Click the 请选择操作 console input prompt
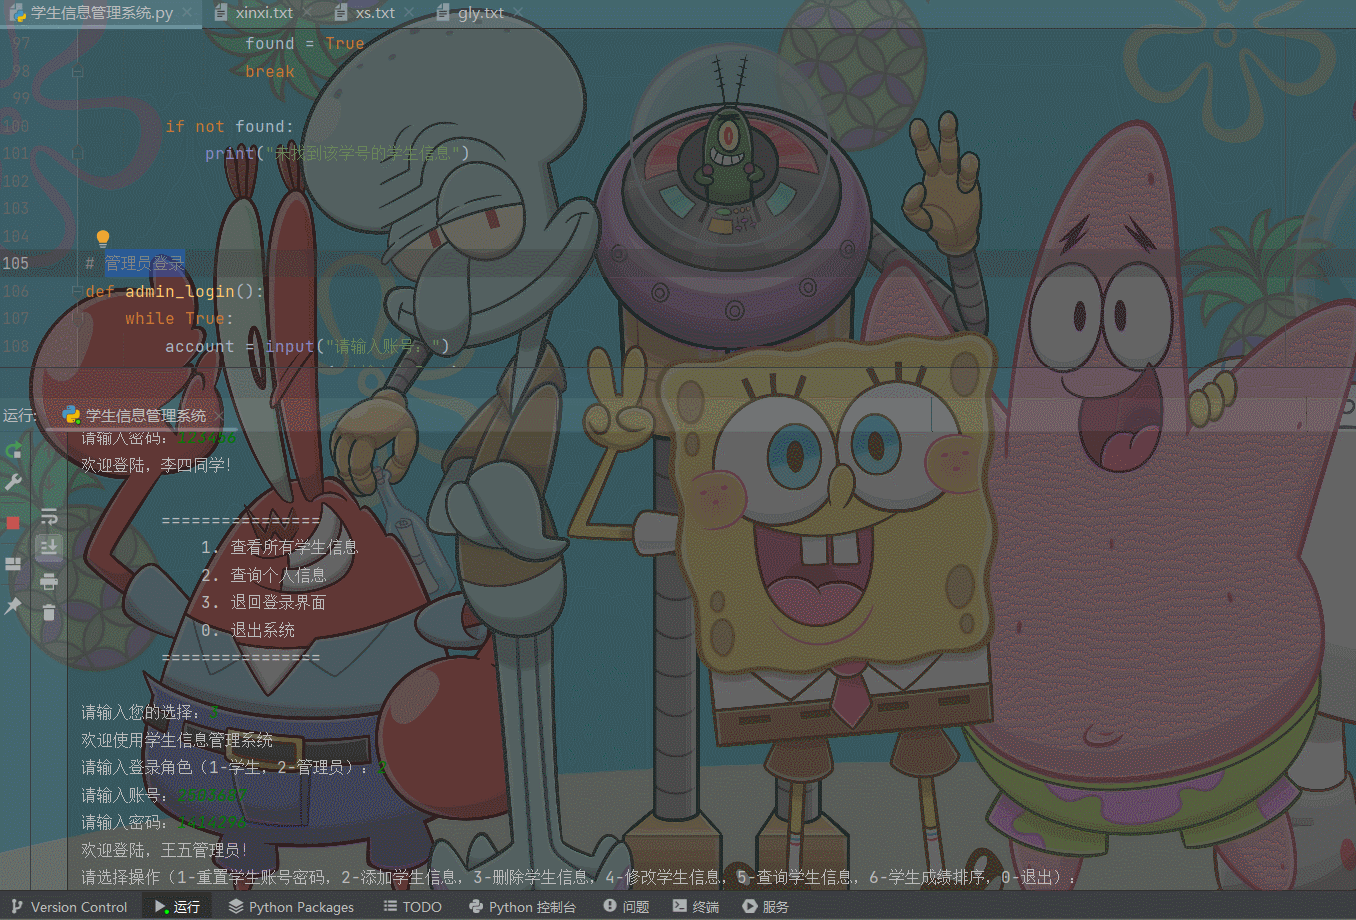Image resolution: width=1356 pixels, height=920 pixels. coord(579,877)
